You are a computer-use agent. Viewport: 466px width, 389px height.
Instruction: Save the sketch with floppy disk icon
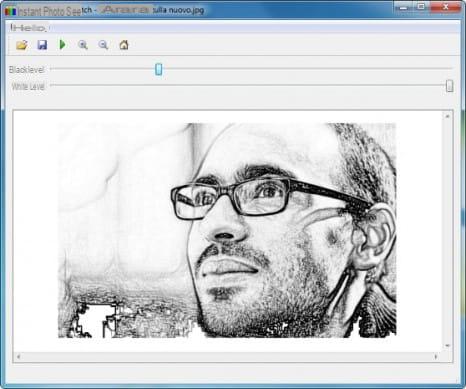tap(42, 45)
